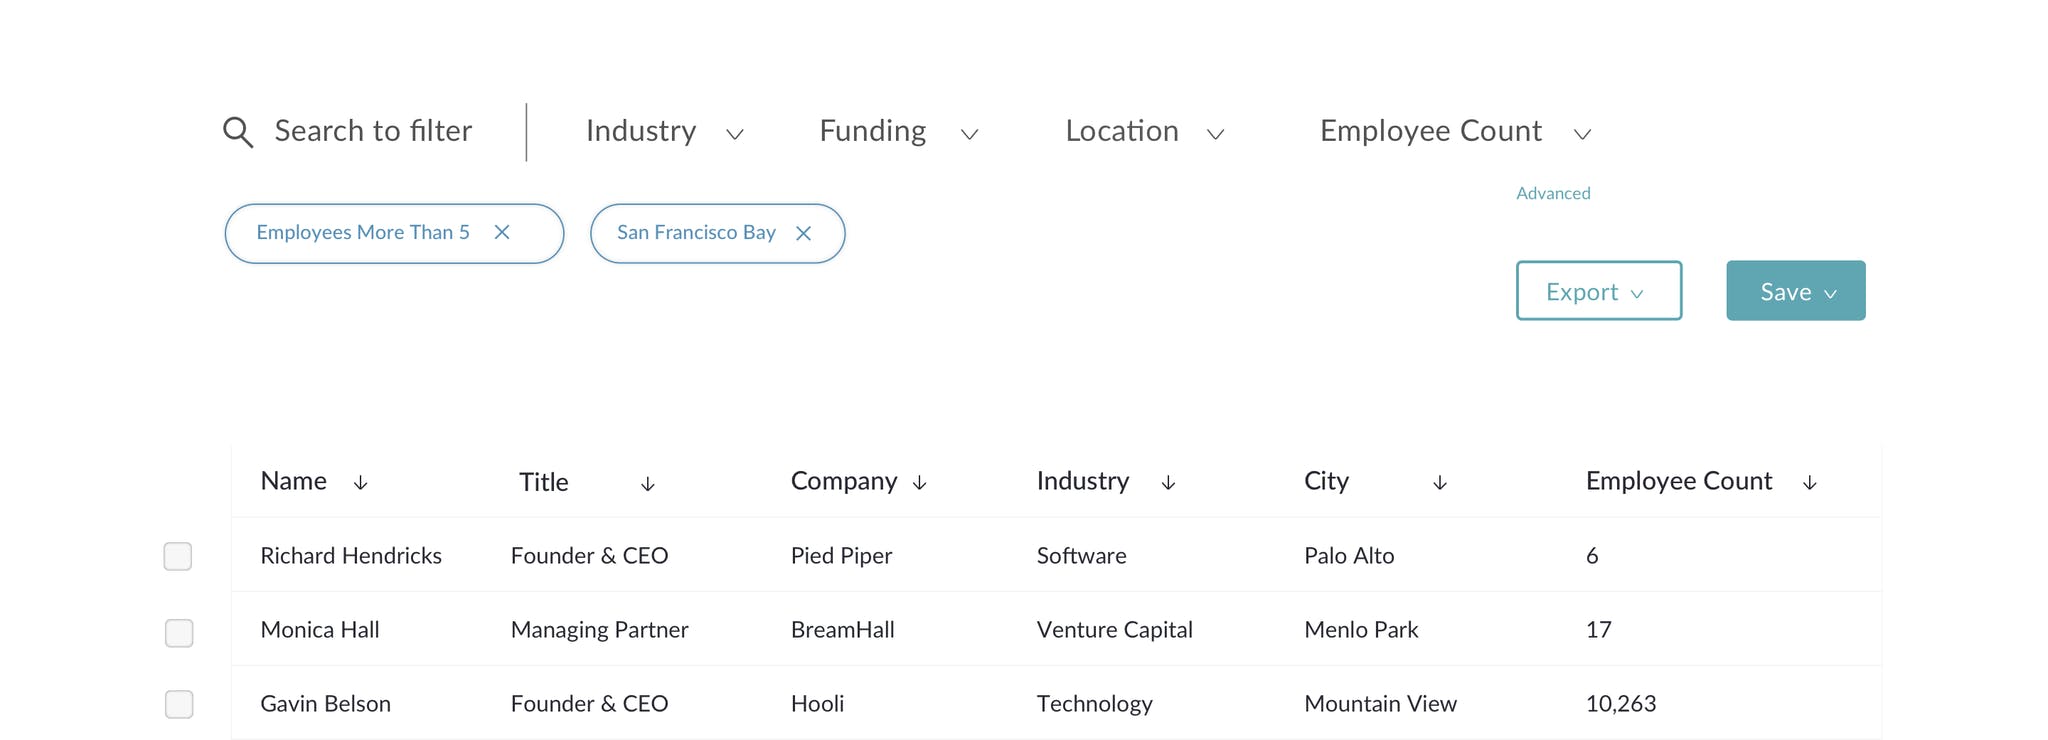Screen dimensions: 2048x740
Task: Expand the Employee Count filter dropdown
Action: tap(1456, 131)
